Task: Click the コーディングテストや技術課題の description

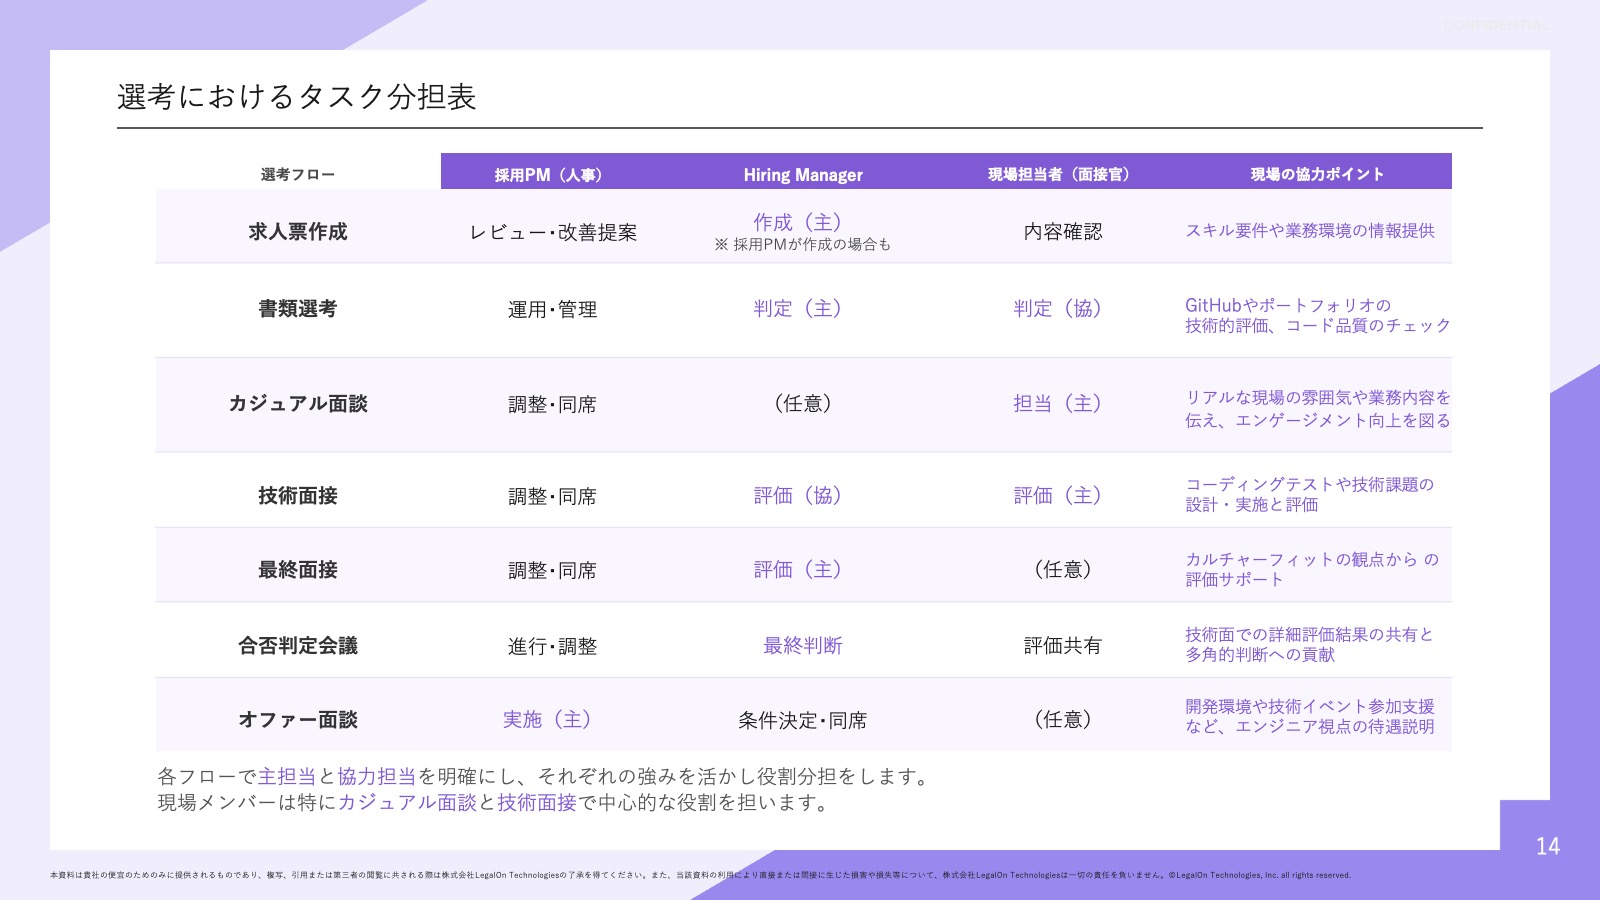Action: coord(1310,495)
